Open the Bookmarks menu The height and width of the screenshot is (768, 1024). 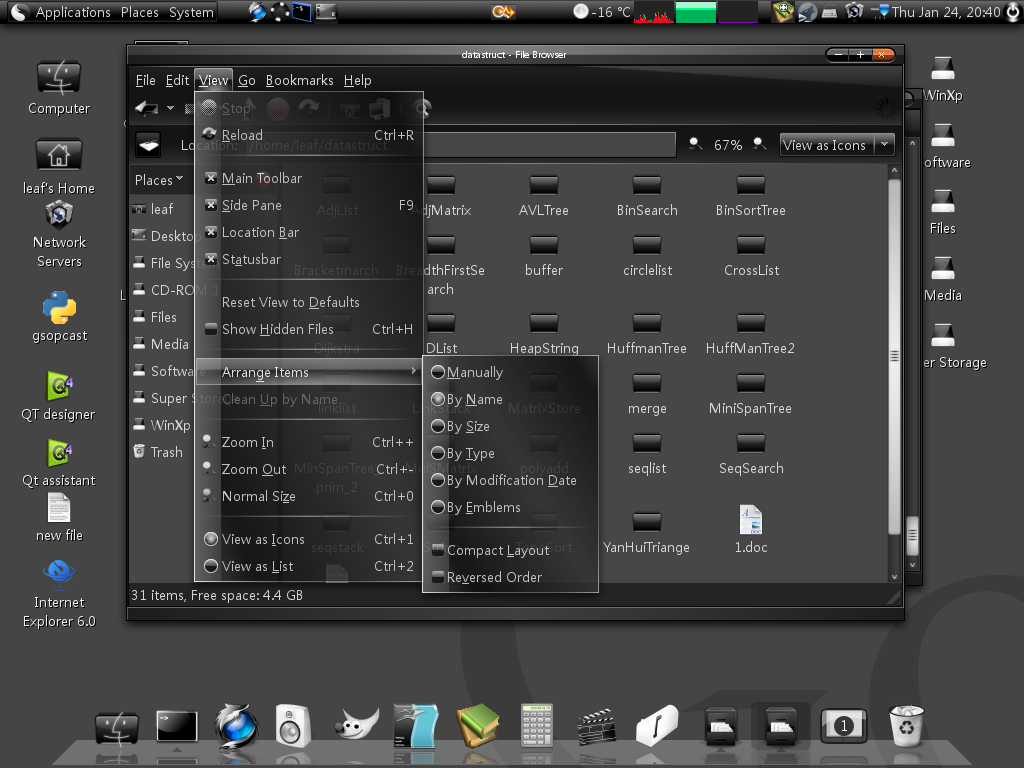pos(299,80)
